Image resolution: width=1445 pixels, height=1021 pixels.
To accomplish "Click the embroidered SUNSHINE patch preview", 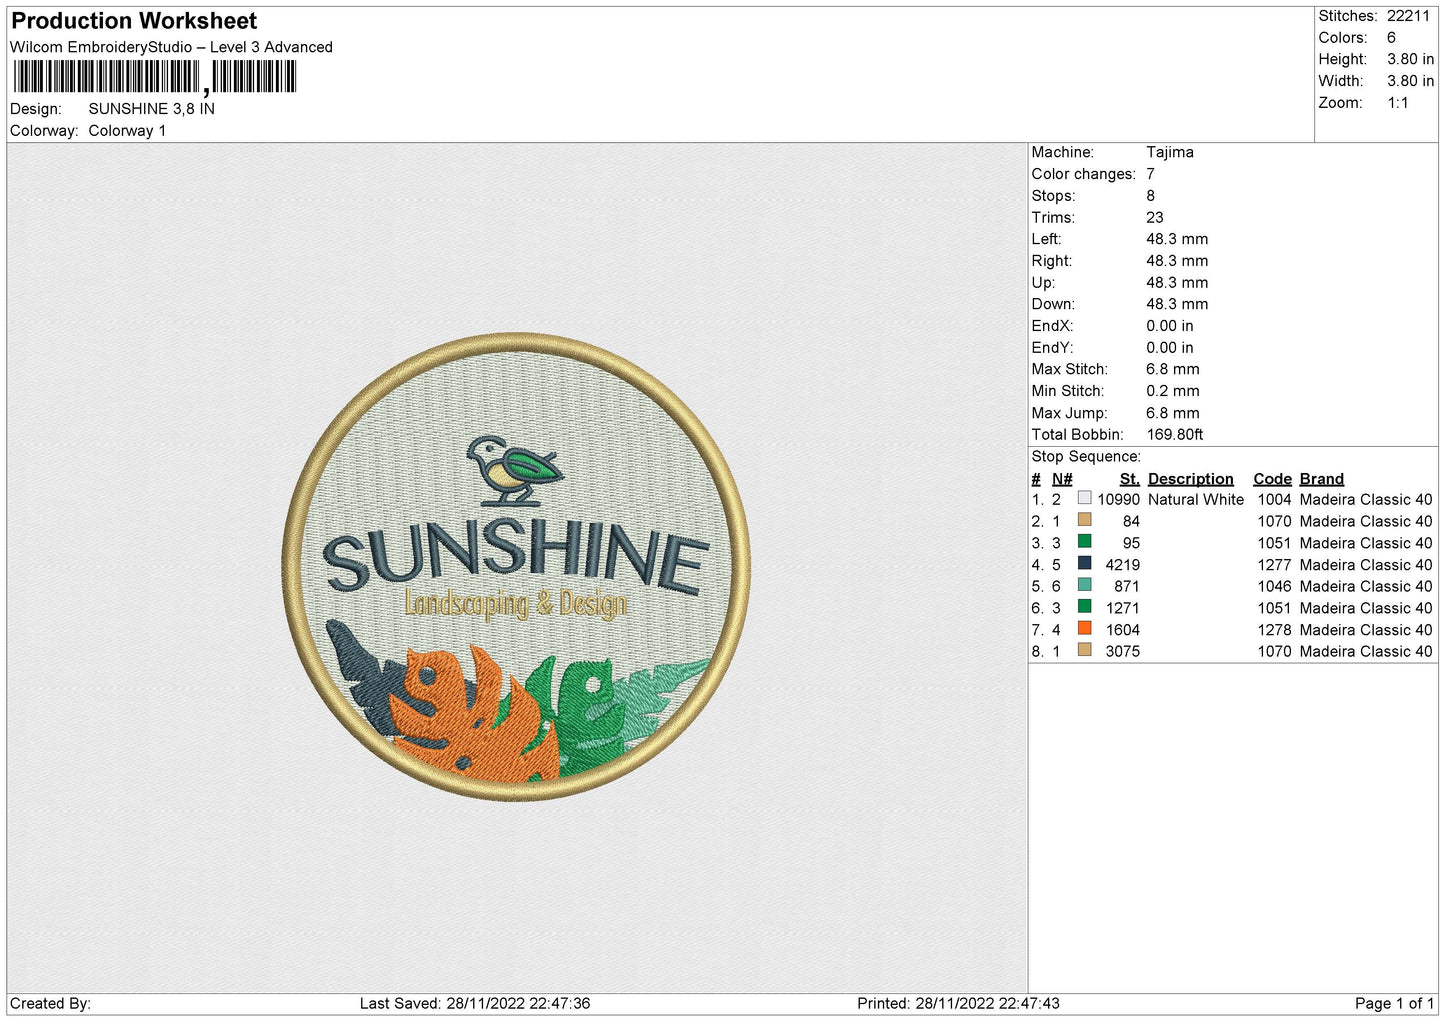I will [516, 566].
